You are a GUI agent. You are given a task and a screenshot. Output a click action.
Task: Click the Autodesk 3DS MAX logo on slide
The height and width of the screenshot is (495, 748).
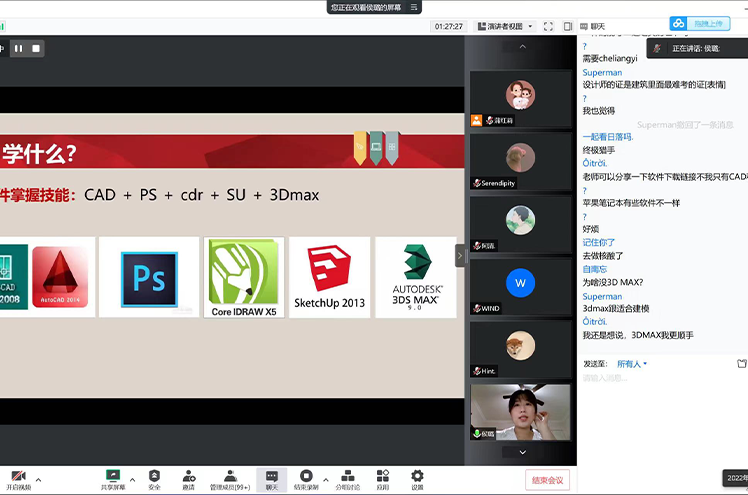point(416,278)
